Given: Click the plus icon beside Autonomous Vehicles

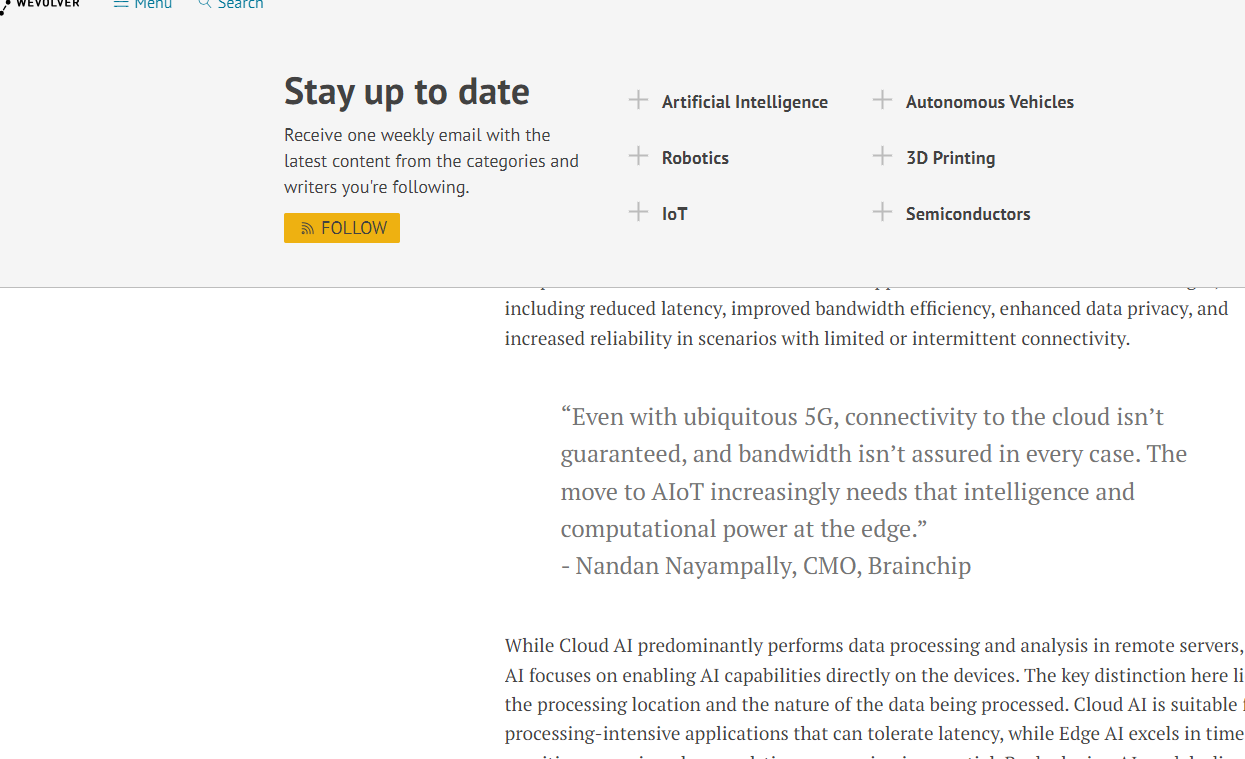Looking at the screenshot, I should (882, 100).
